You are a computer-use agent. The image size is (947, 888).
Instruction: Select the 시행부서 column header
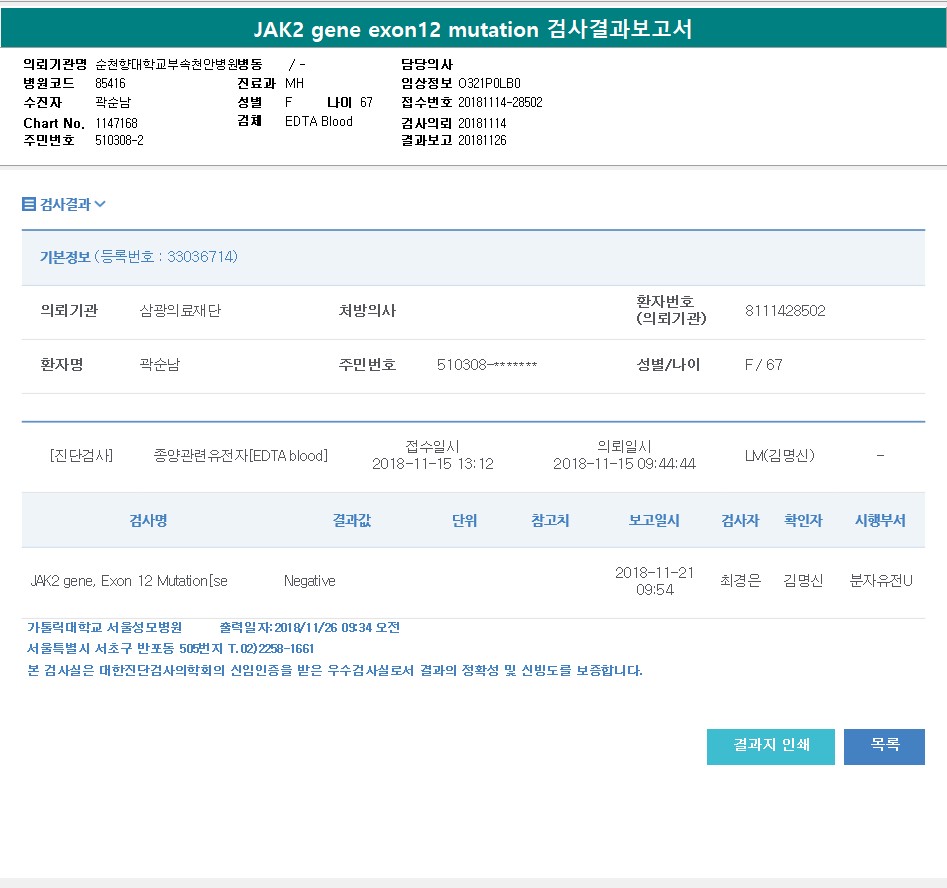coord(880,521)
